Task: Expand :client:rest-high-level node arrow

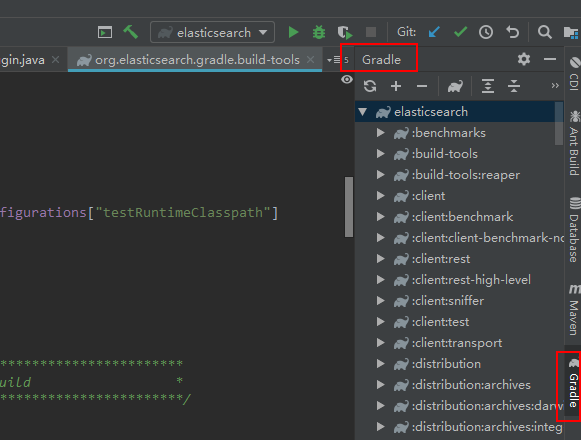Action: tap(381, 279)
